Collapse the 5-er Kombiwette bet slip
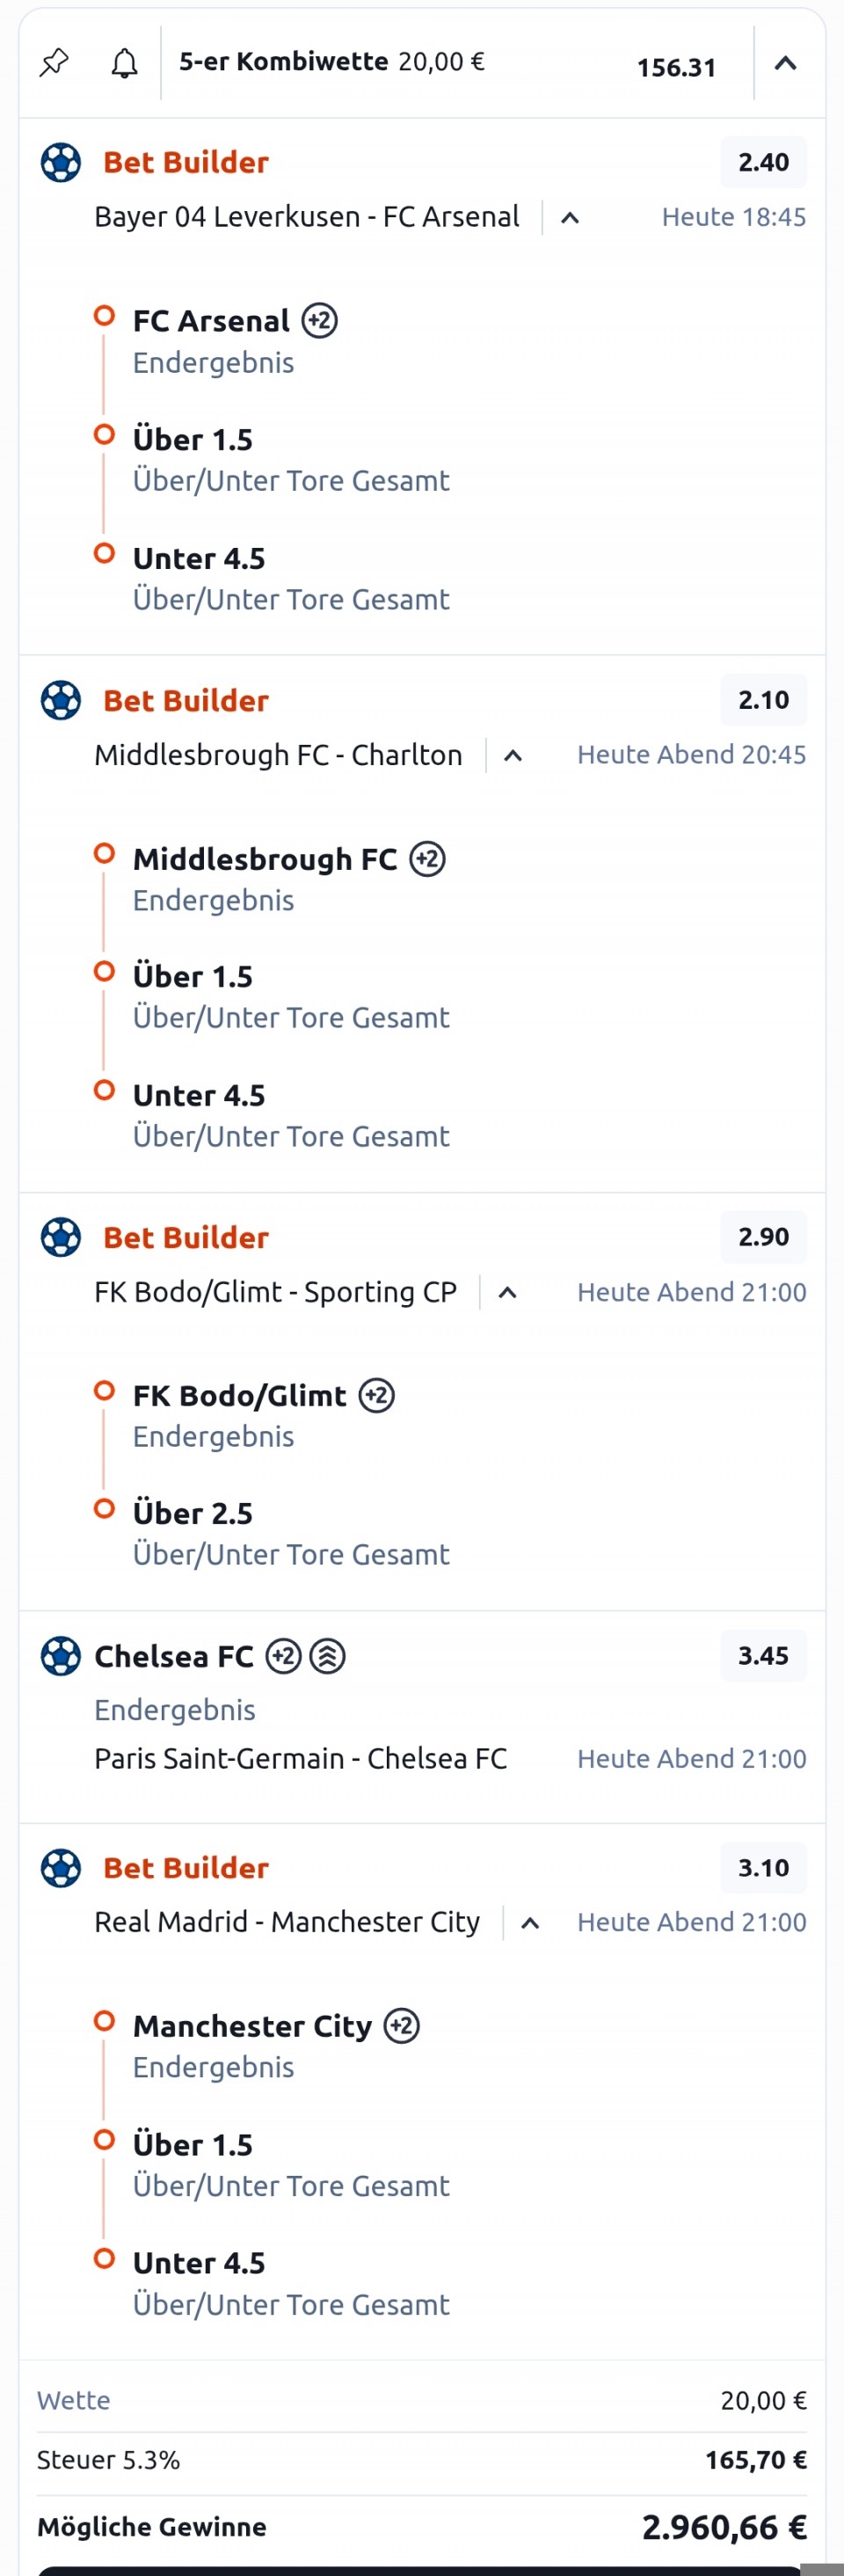 coord(786,64)
